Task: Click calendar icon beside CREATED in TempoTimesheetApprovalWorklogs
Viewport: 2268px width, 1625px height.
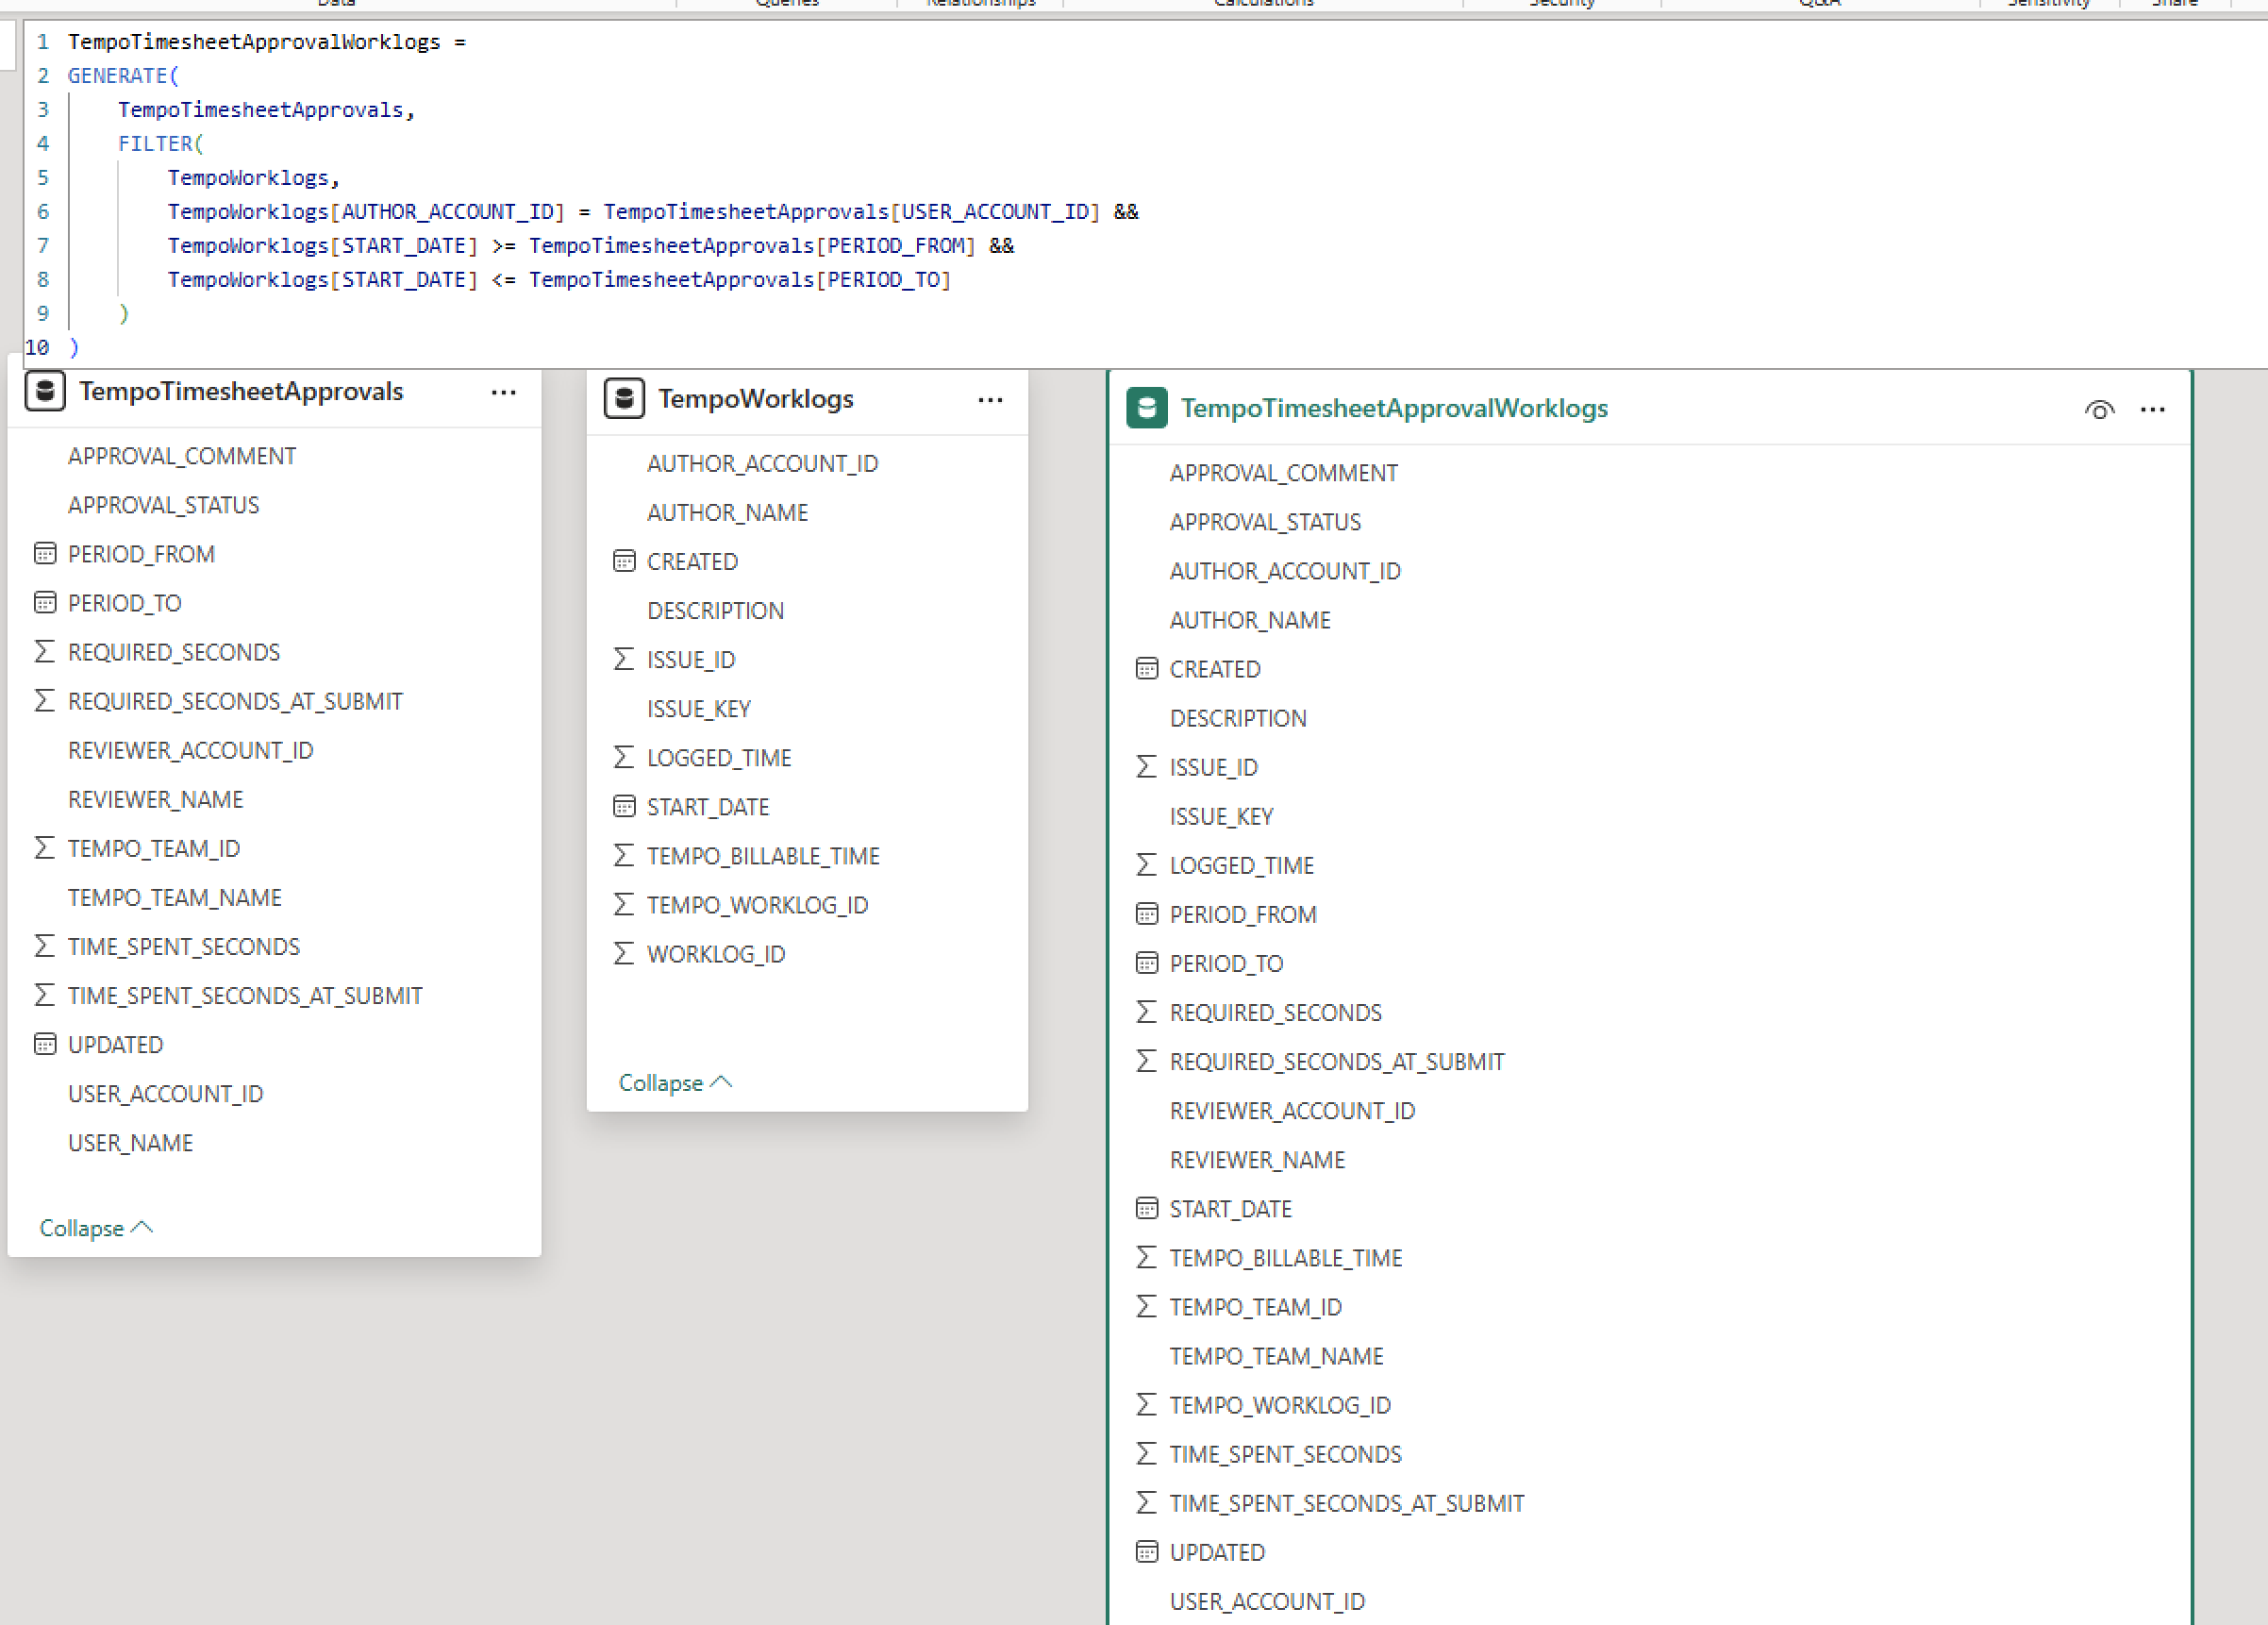Action: [1147, 668]
